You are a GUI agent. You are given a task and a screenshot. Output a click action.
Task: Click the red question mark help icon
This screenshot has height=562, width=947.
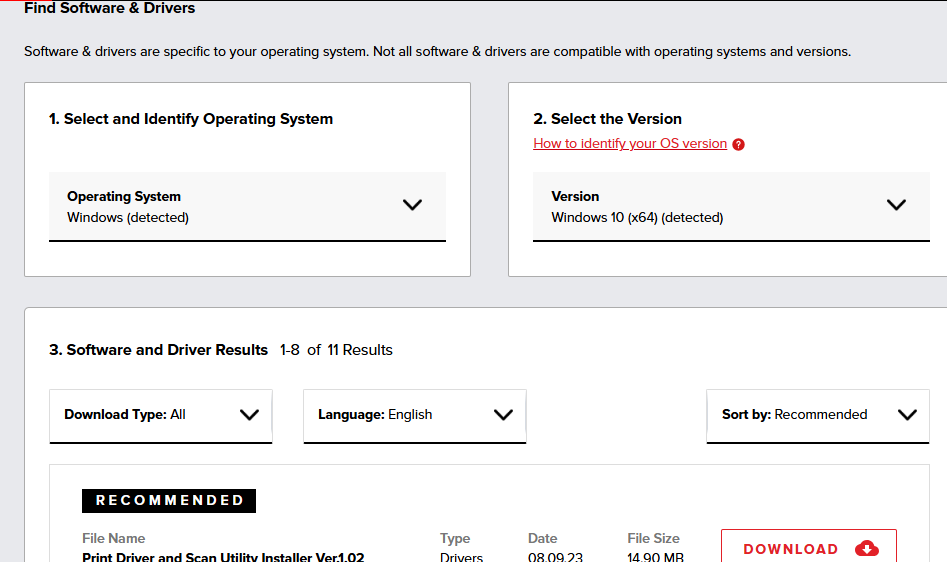[738, 144]
